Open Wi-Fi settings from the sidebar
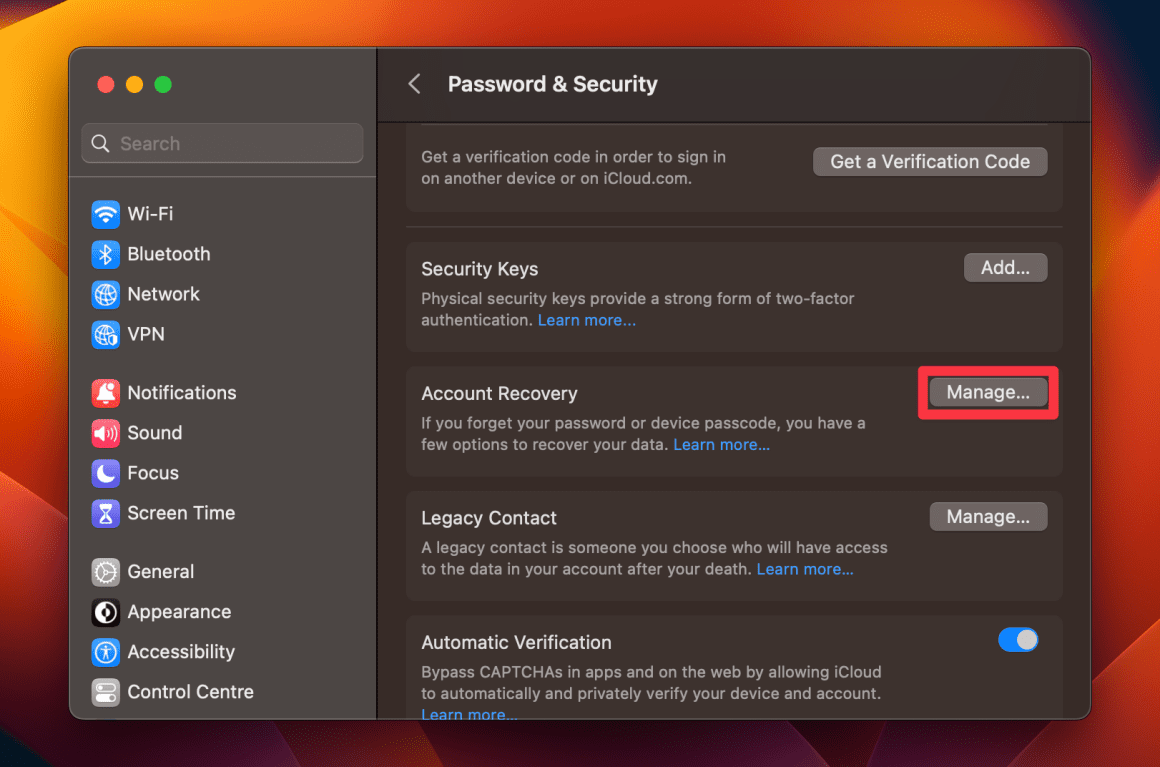The height and width of the screenshot is (767, 1160). 150,213
